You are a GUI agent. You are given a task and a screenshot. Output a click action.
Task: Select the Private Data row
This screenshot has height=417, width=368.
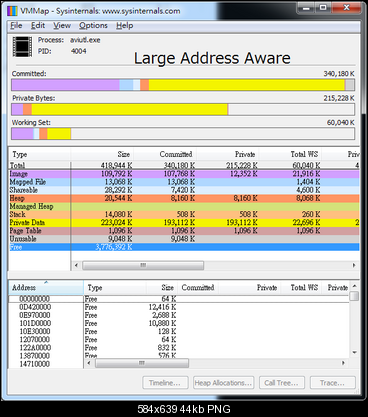click(184, 223)
